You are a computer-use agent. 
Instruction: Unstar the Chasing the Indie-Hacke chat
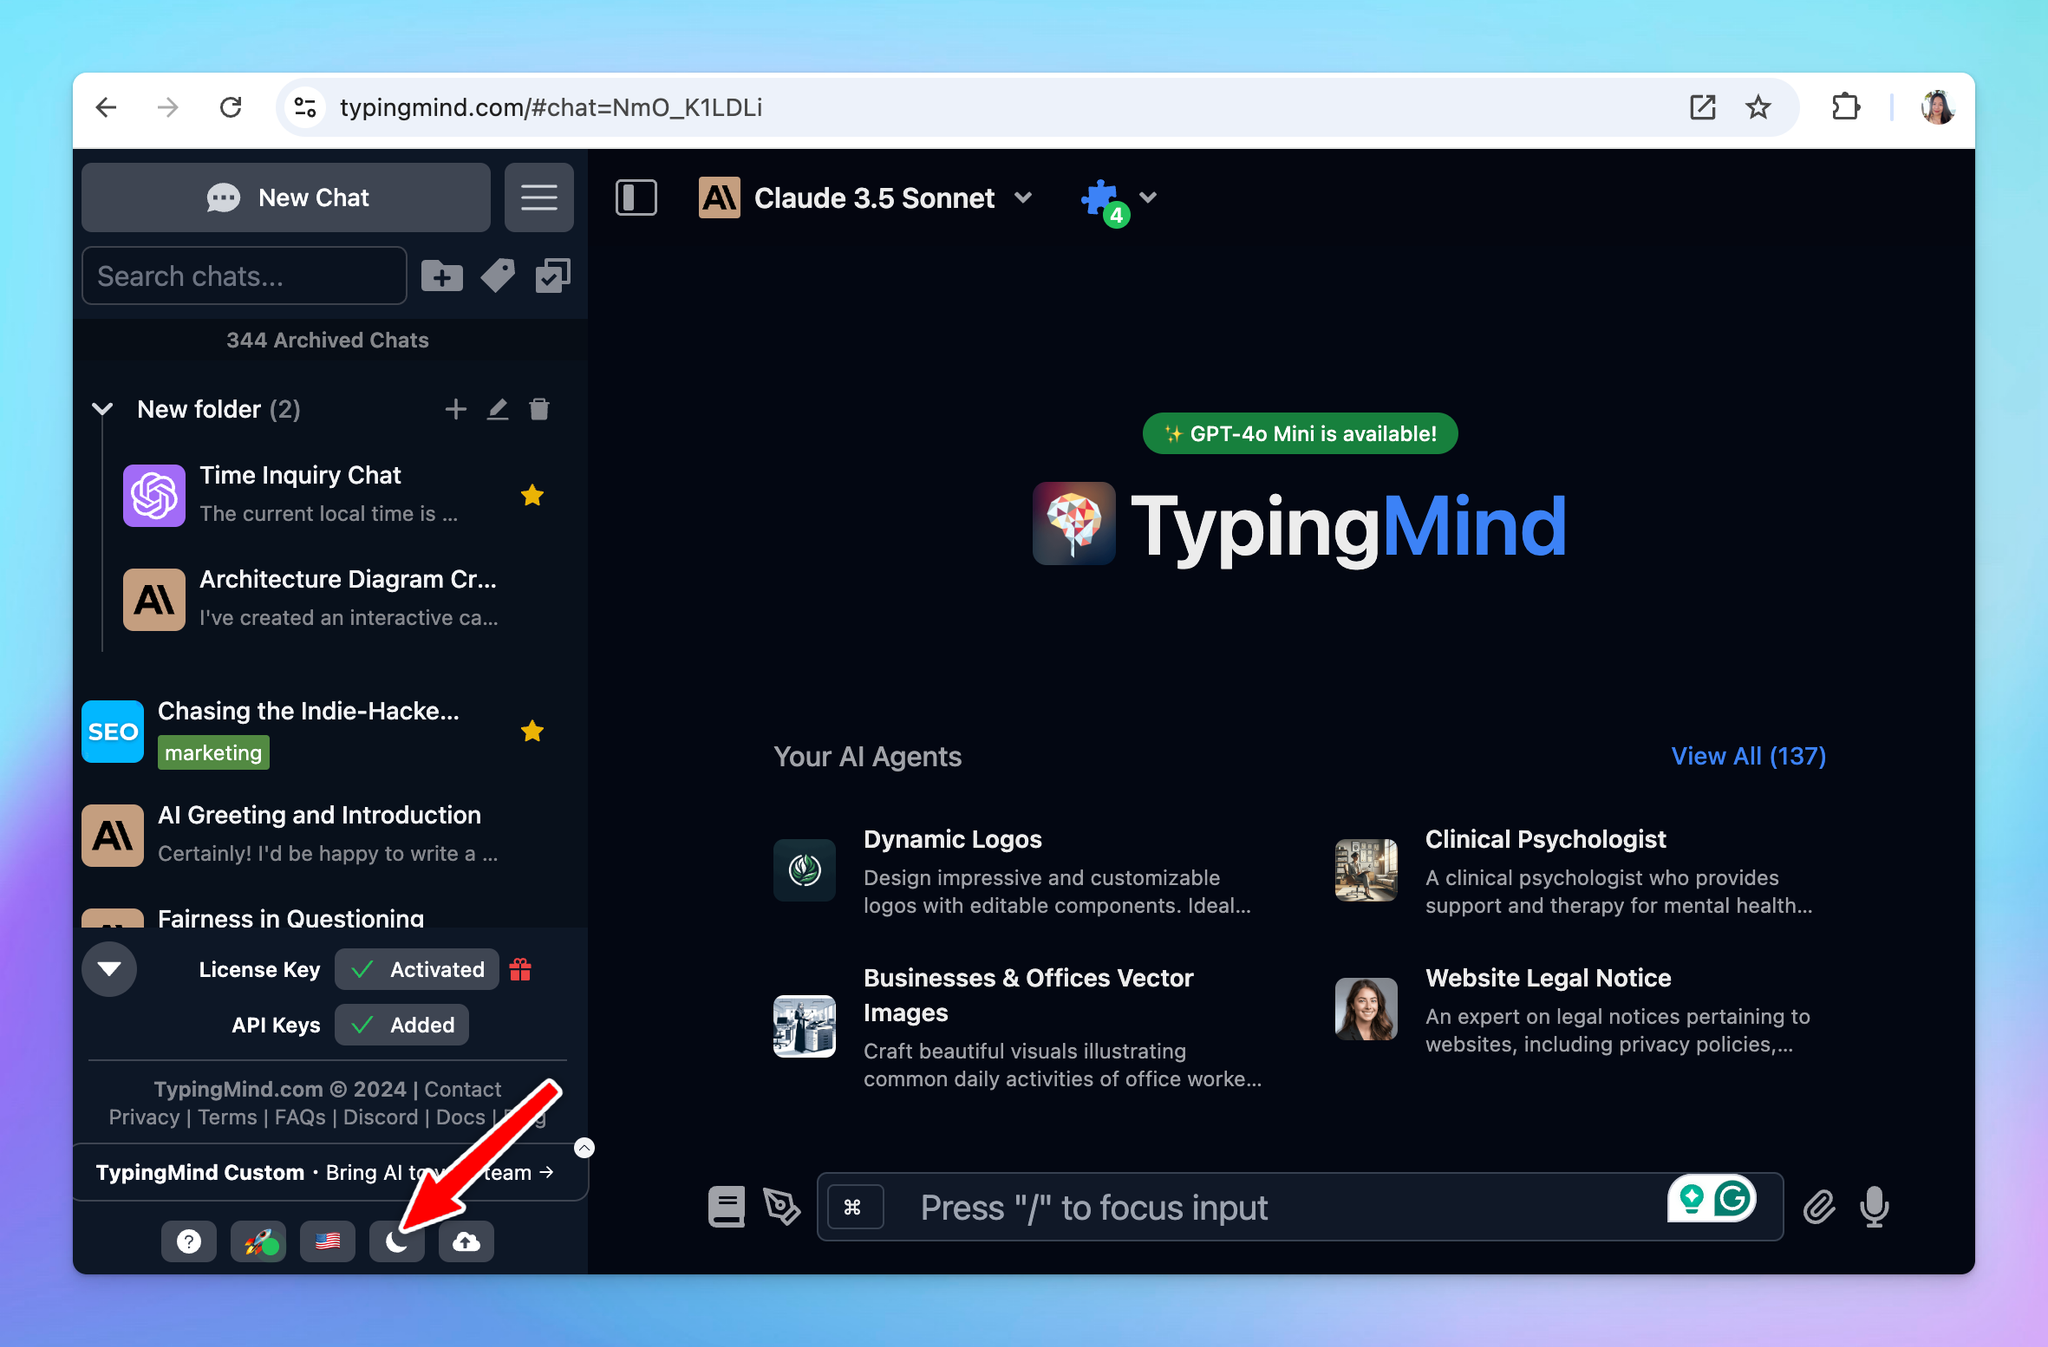pos(532,731)
